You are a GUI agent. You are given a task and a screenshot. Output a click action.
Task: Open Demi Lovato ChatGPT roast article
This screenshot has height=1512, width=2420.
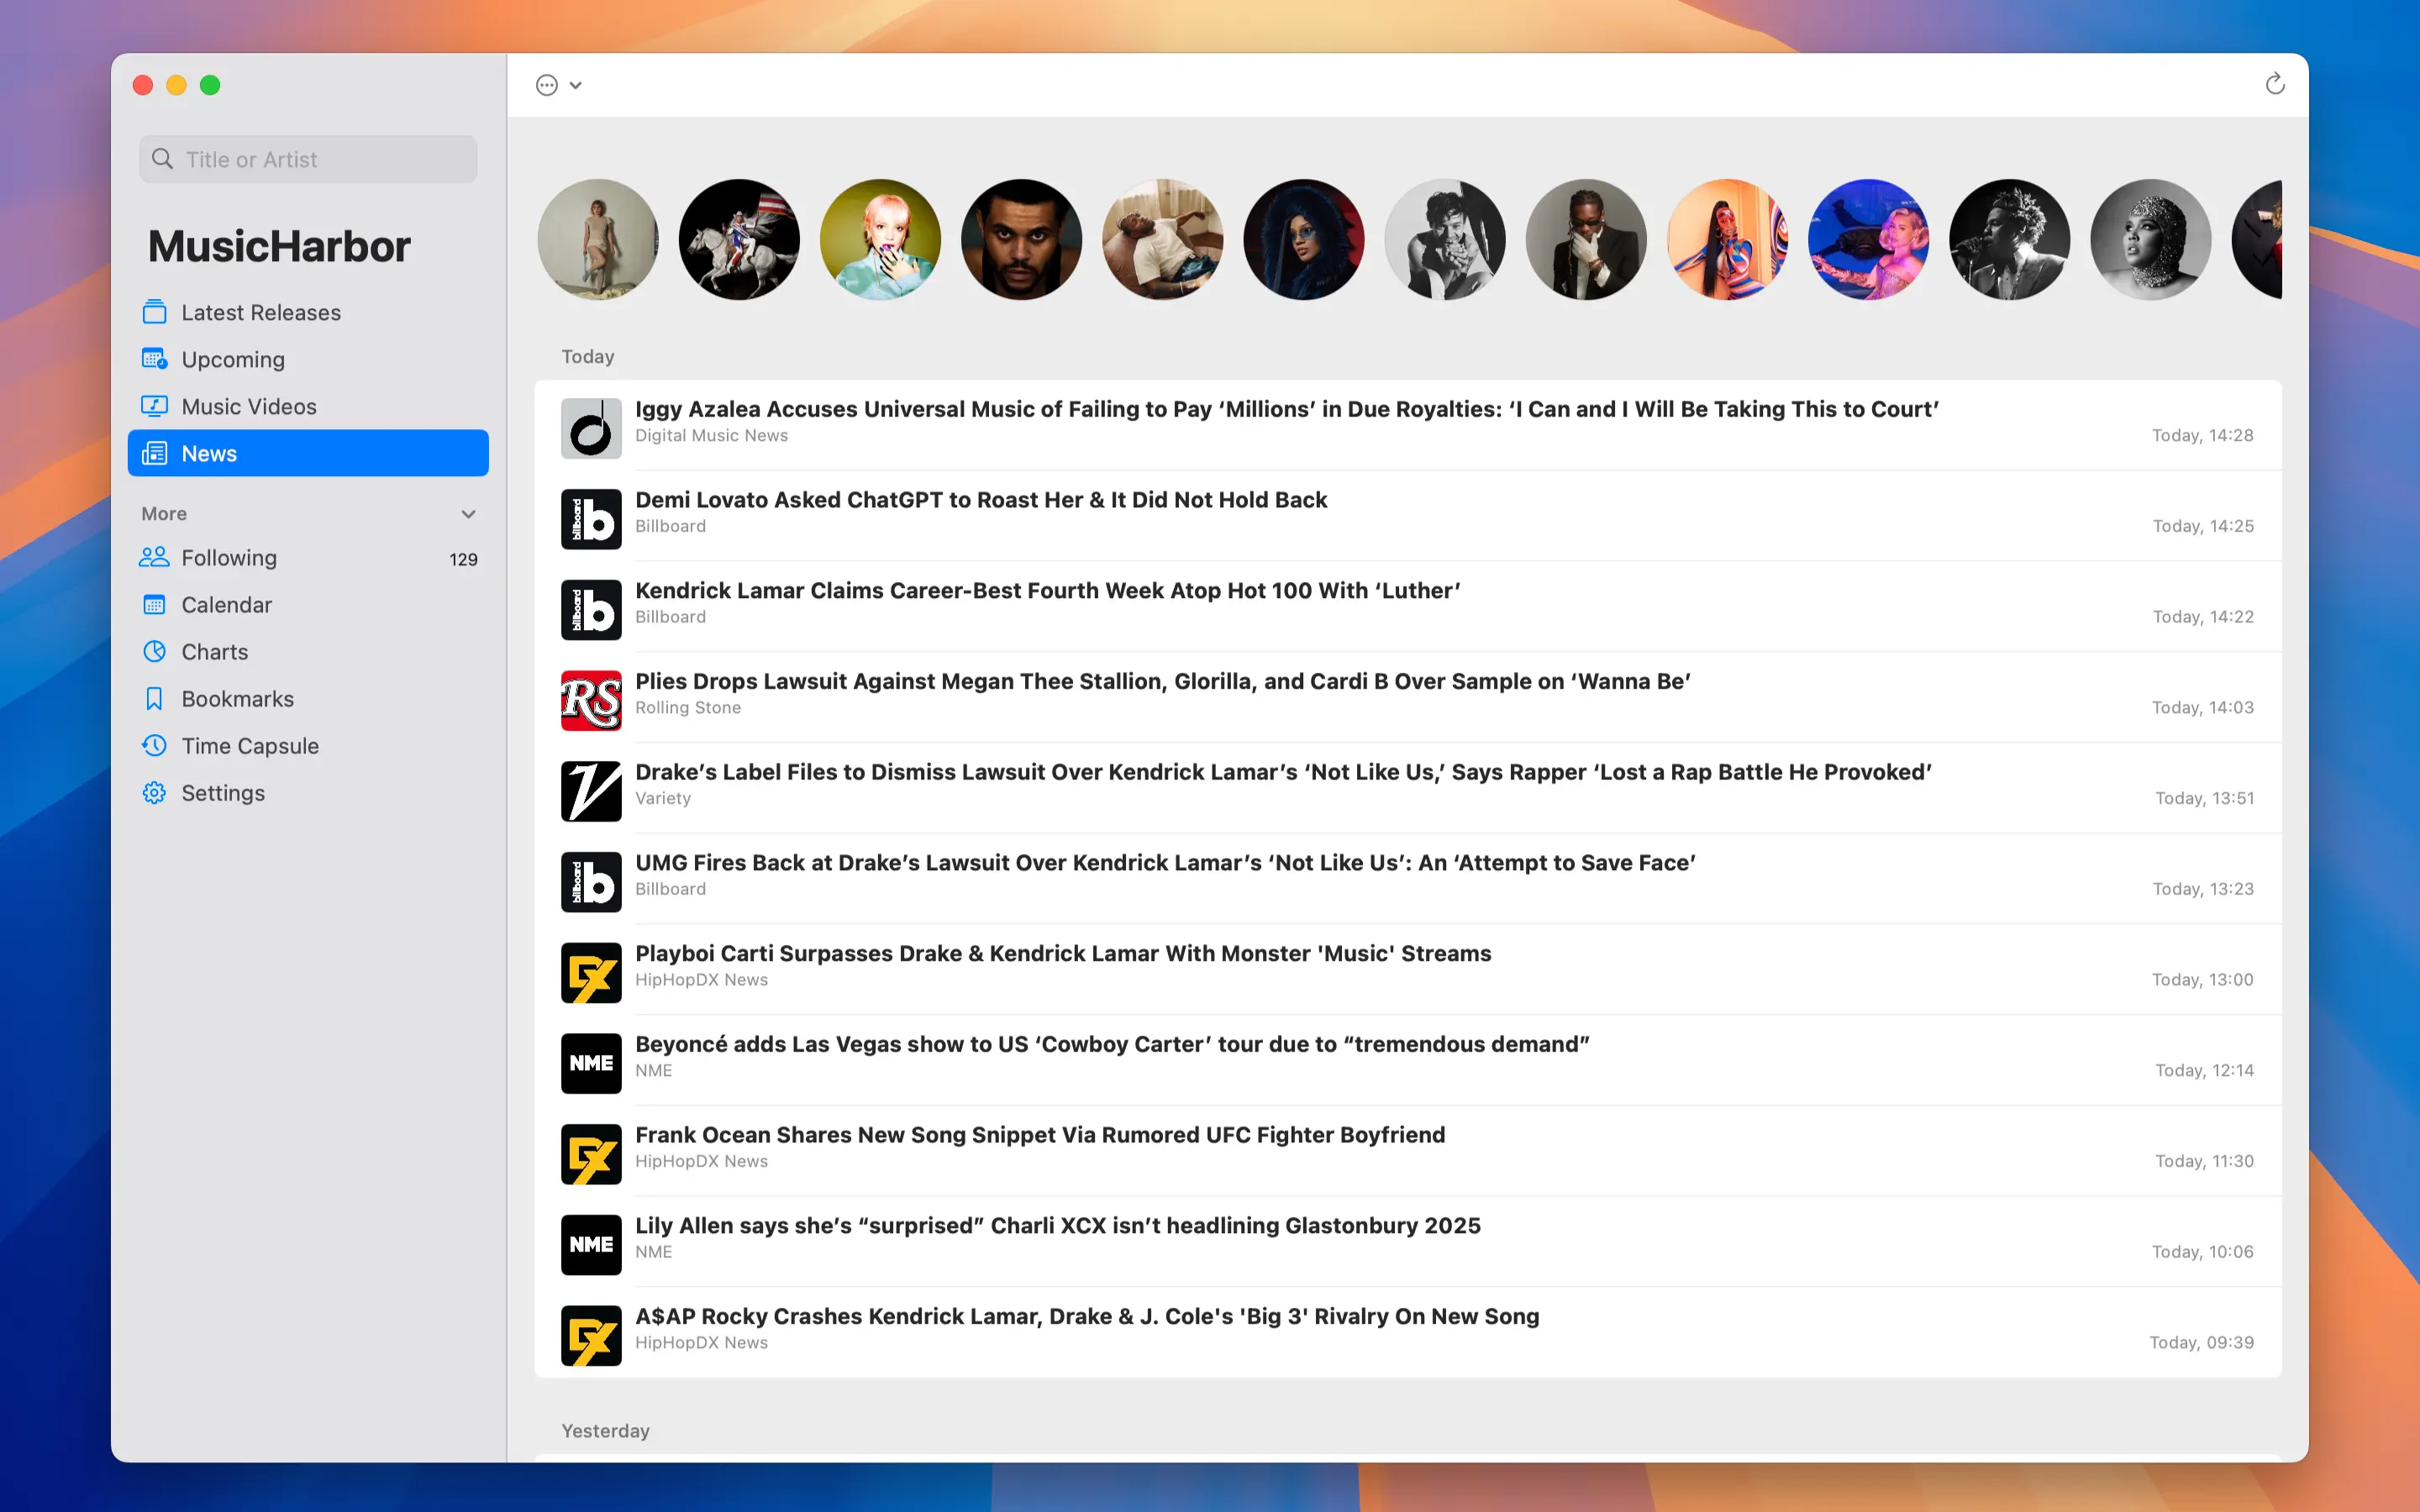980,500
